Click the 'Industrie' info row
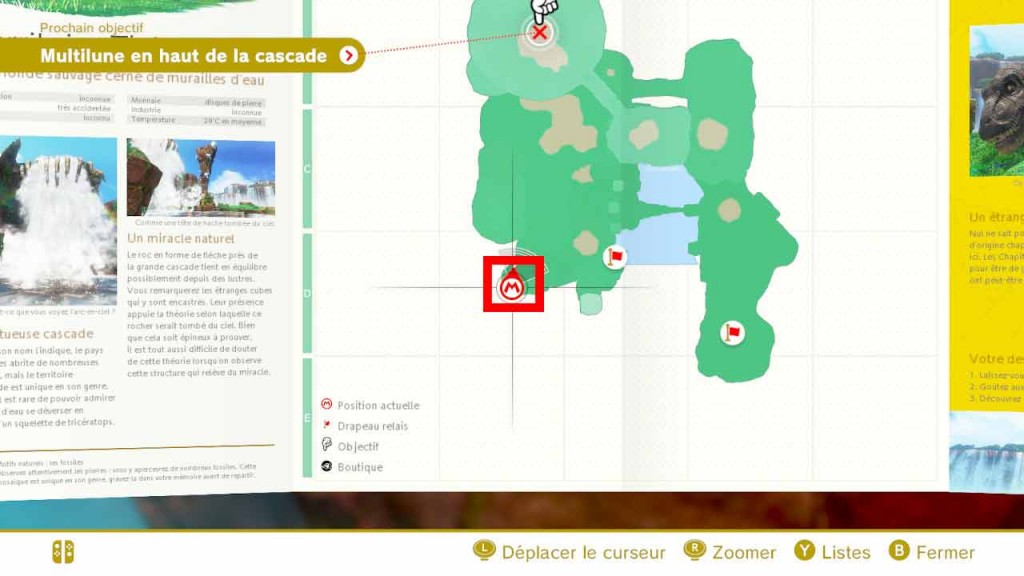 coord(197,111)
